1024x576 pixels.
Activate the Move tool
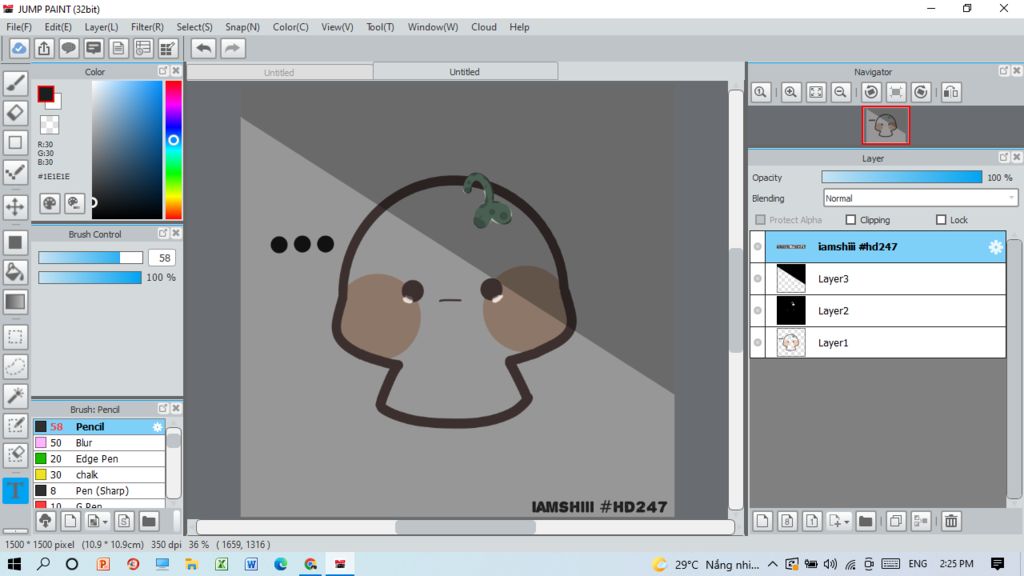[15, 207]
